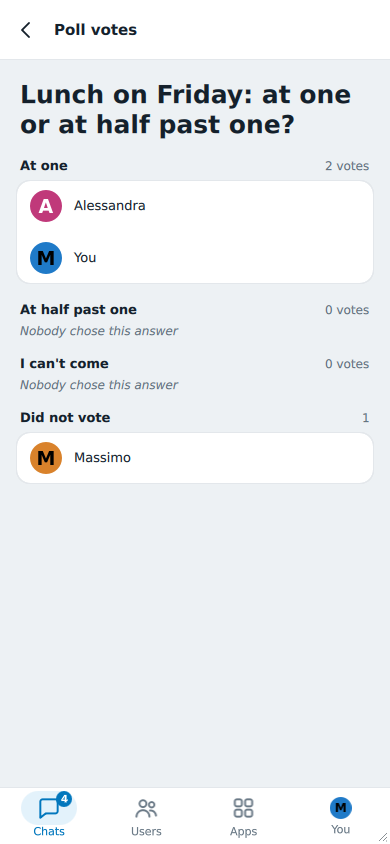This screenshot has width=390, height=844.
Task: Open the Users tab icon
Action: click(146, 808)
